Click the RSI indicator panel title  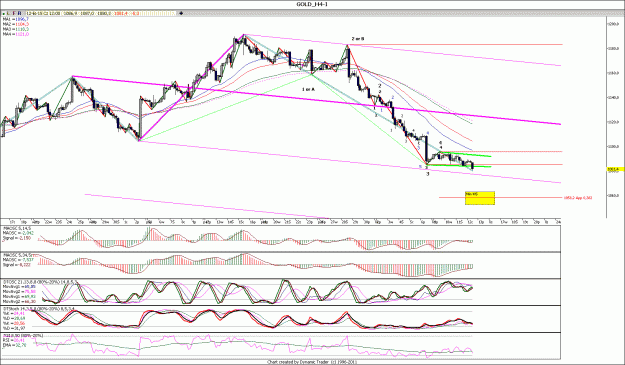(23, 336)
